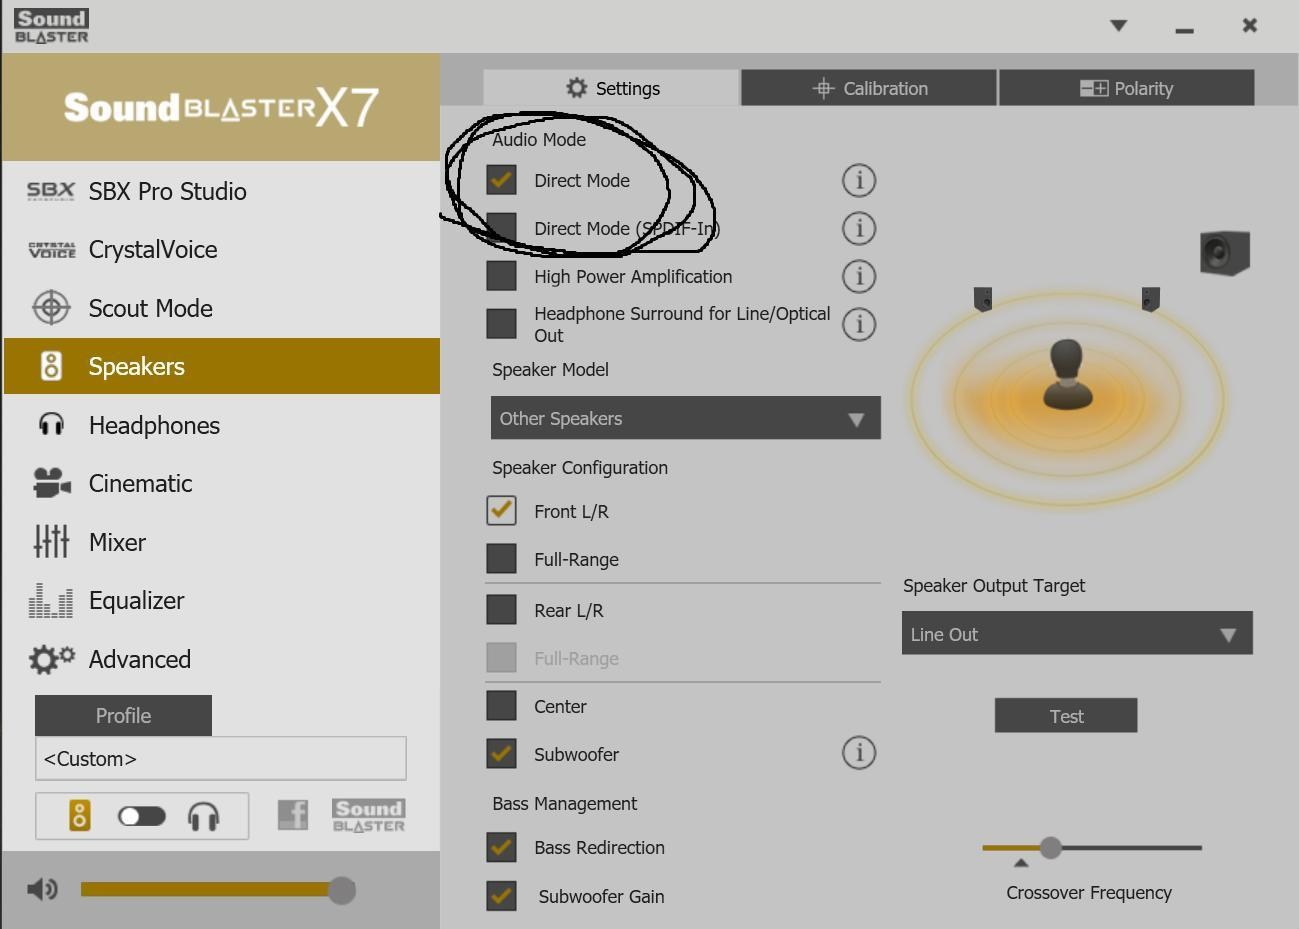This screenshot has height=929, width=1299.
Task: Click the Profile button
Action: coord(123,716)
